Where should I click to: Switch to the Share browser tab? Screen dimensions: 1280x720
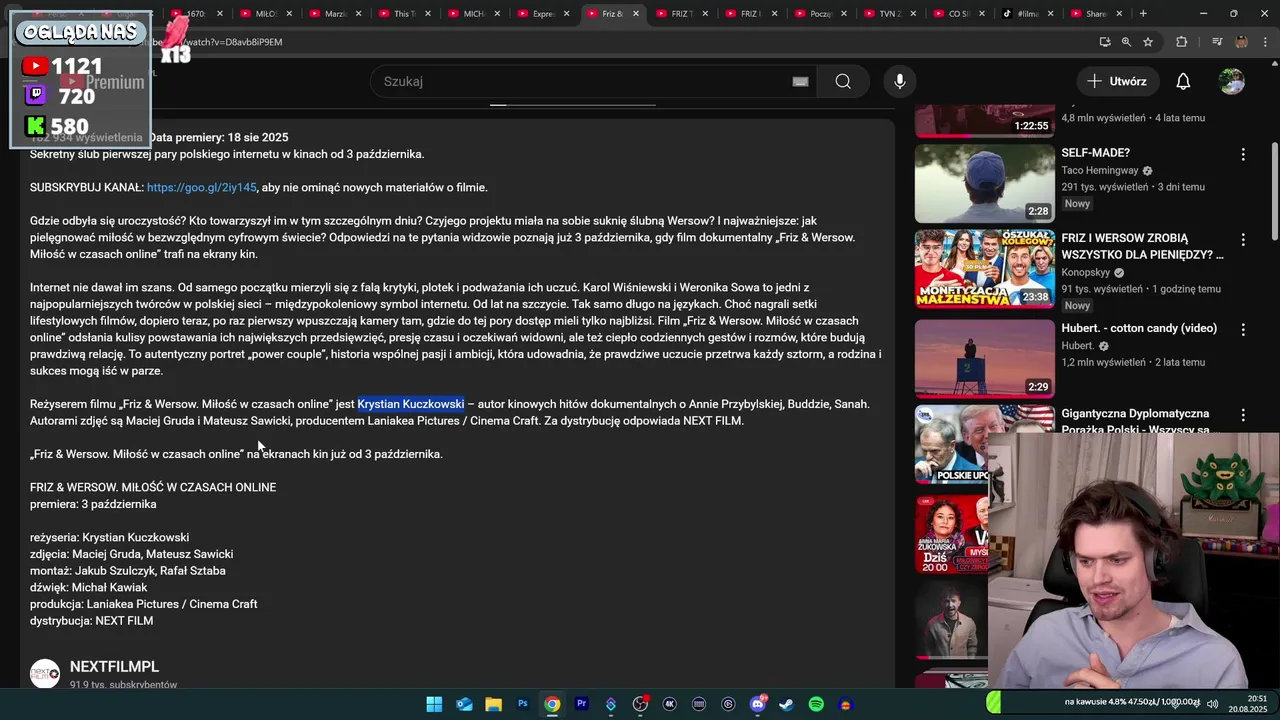pyautogui.click(x=1090, y=14)
